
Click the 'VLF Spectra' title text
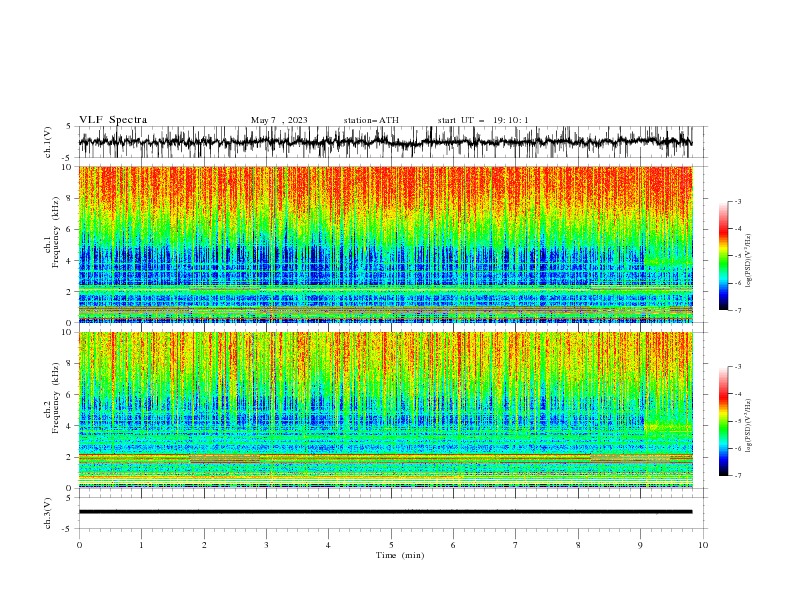(x=113, y=120)
